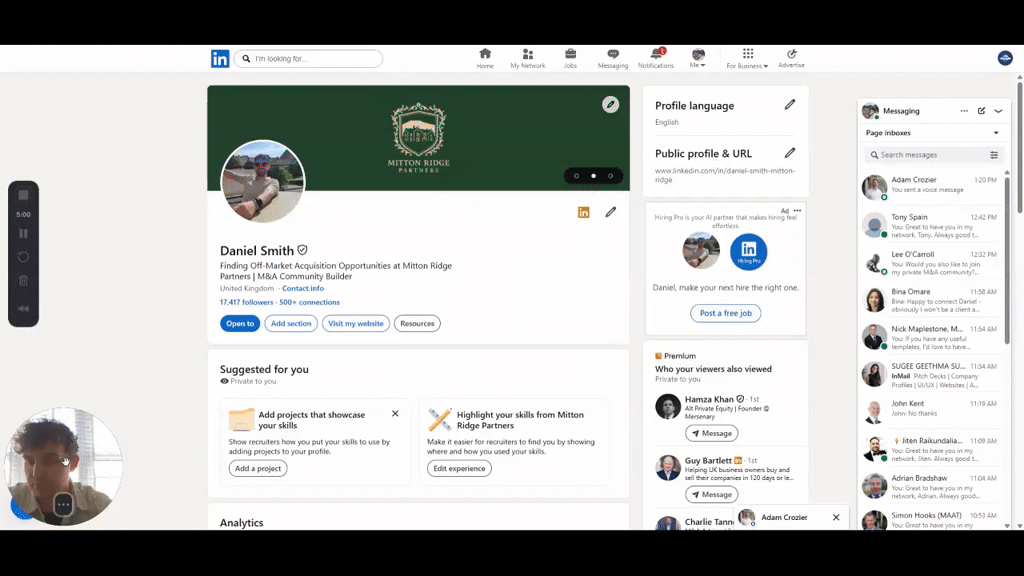Screen dimensions: 1024x576
Task: Open Jiten Raikundalia conversation
Action: 931,449
